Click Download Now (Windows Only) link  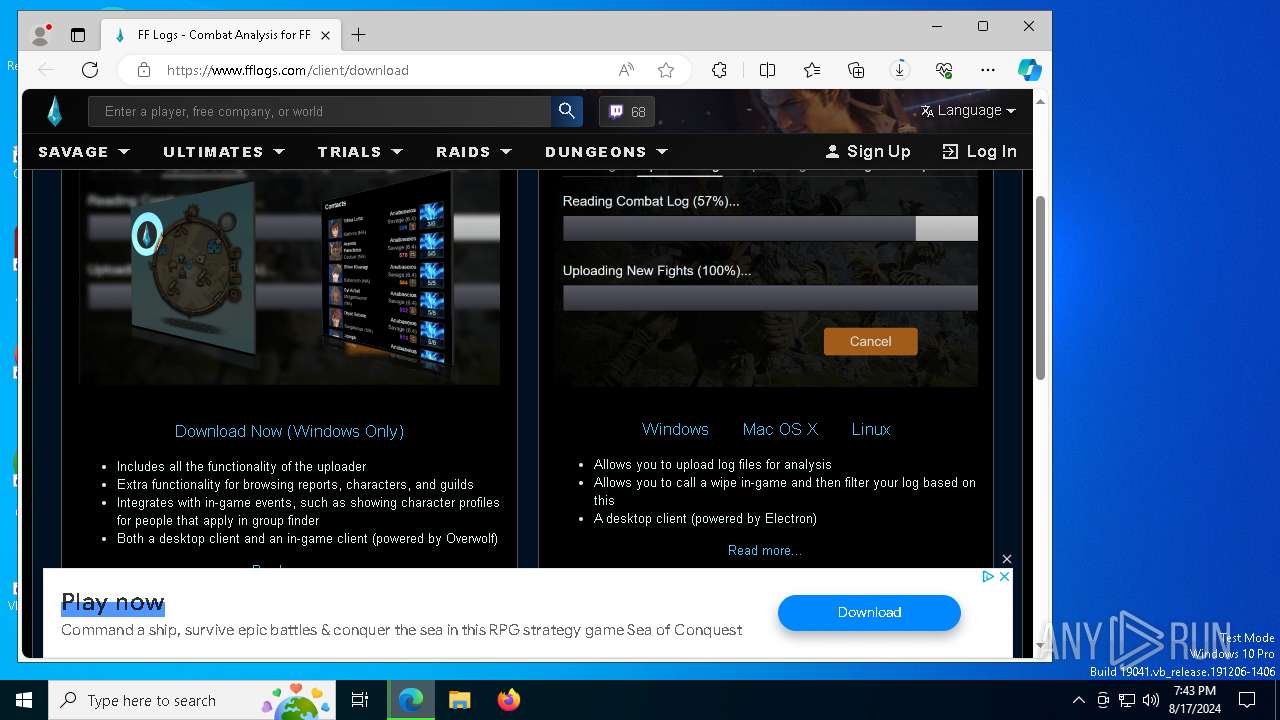(289, 431)
